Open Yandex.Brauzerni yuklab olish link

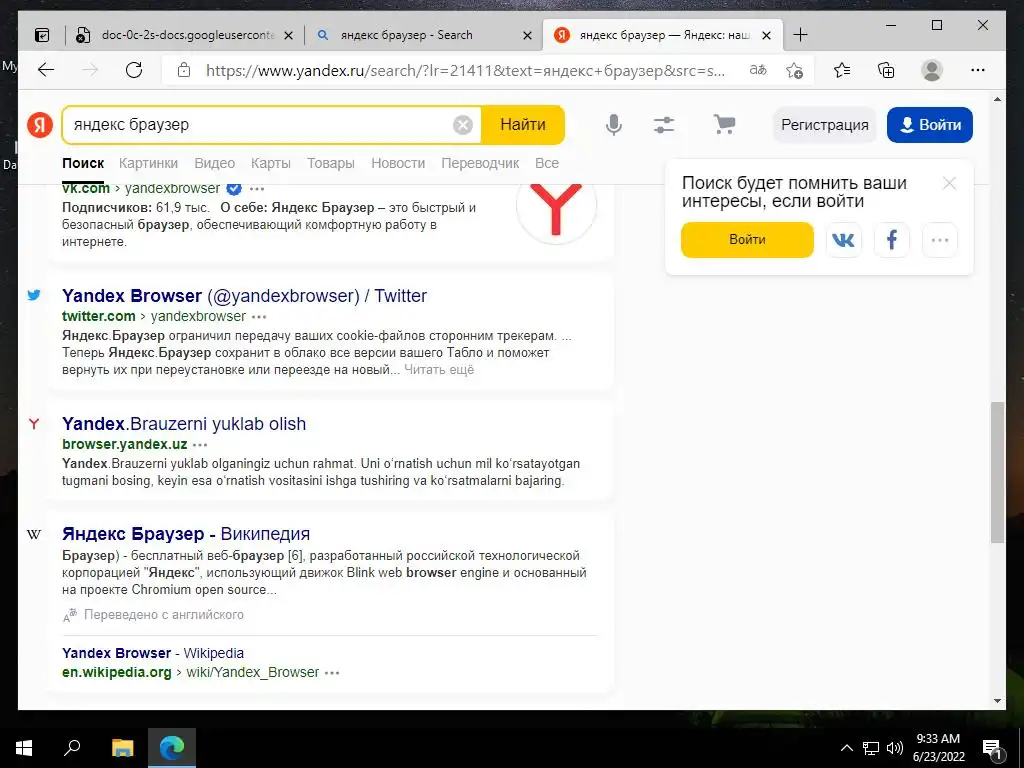(x=184, y=424)
